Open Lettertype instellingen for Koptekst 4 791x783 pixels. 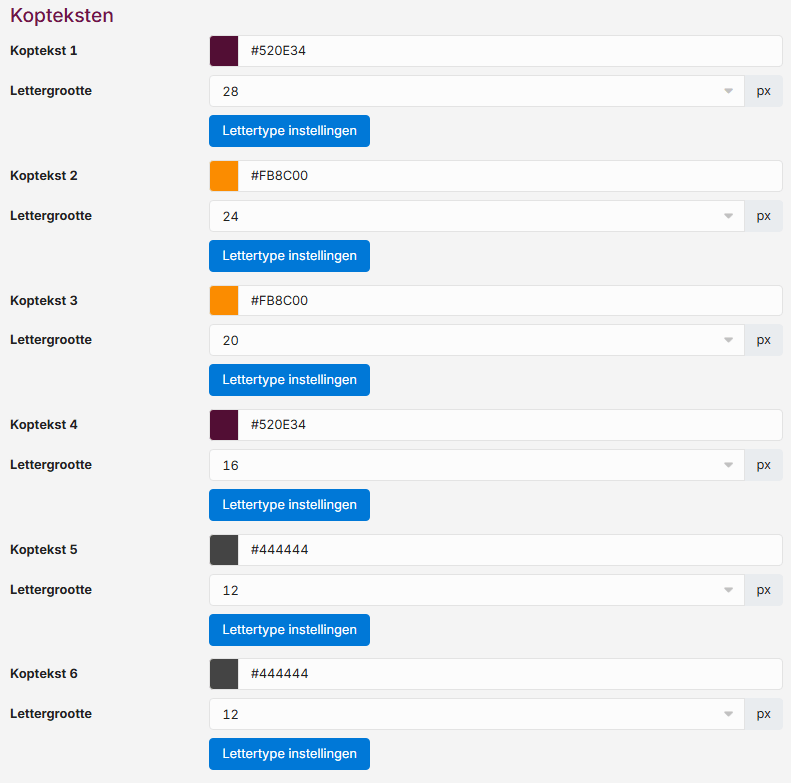click(x=289, y=505)
